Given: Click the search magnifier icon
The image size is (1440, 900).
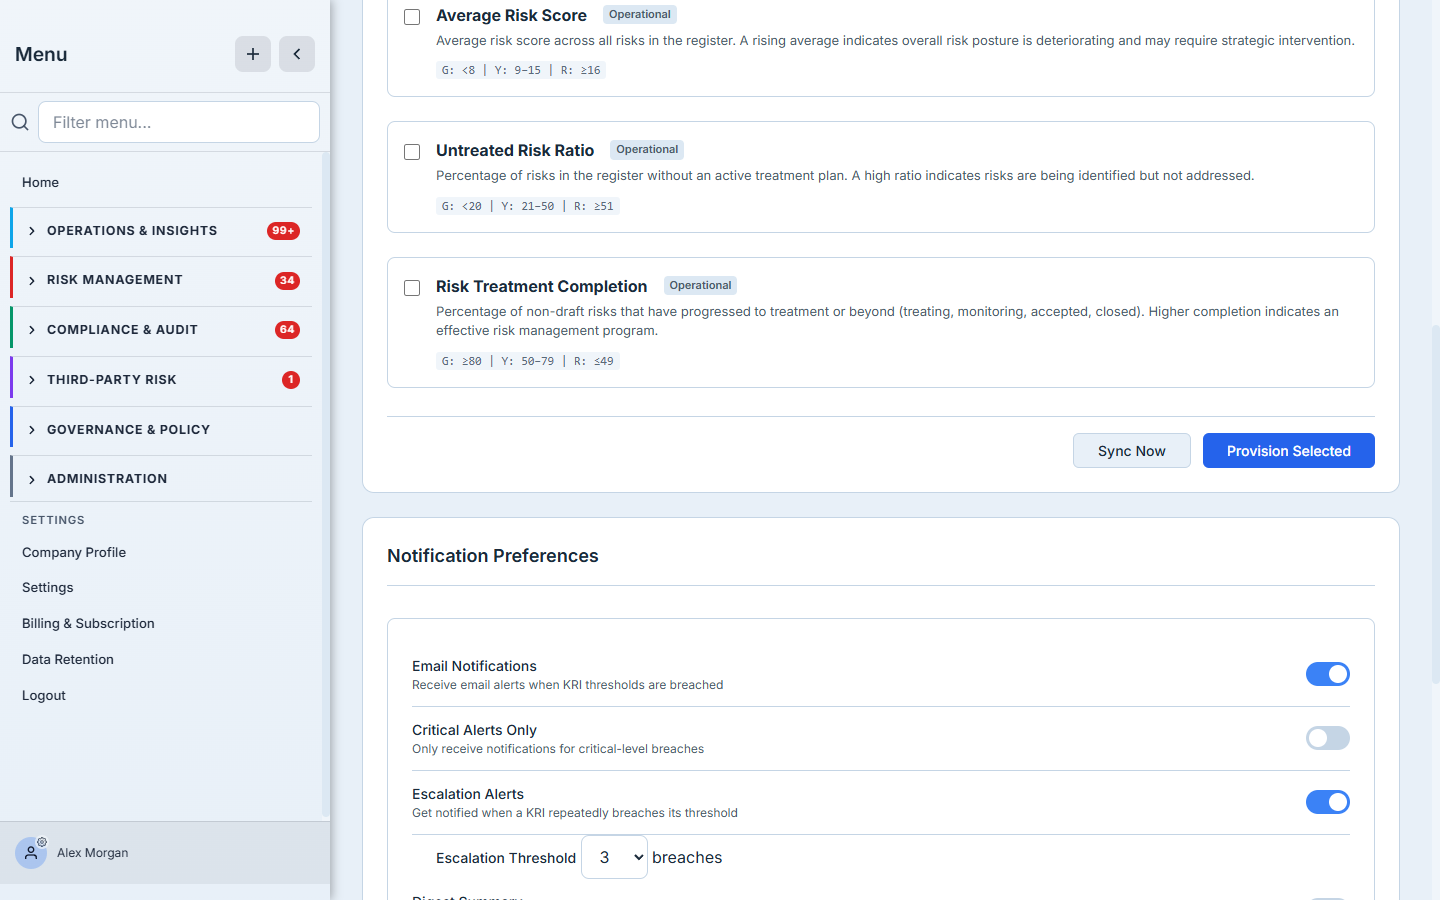Looking at the screenshot, I should [x=20, y=122].
